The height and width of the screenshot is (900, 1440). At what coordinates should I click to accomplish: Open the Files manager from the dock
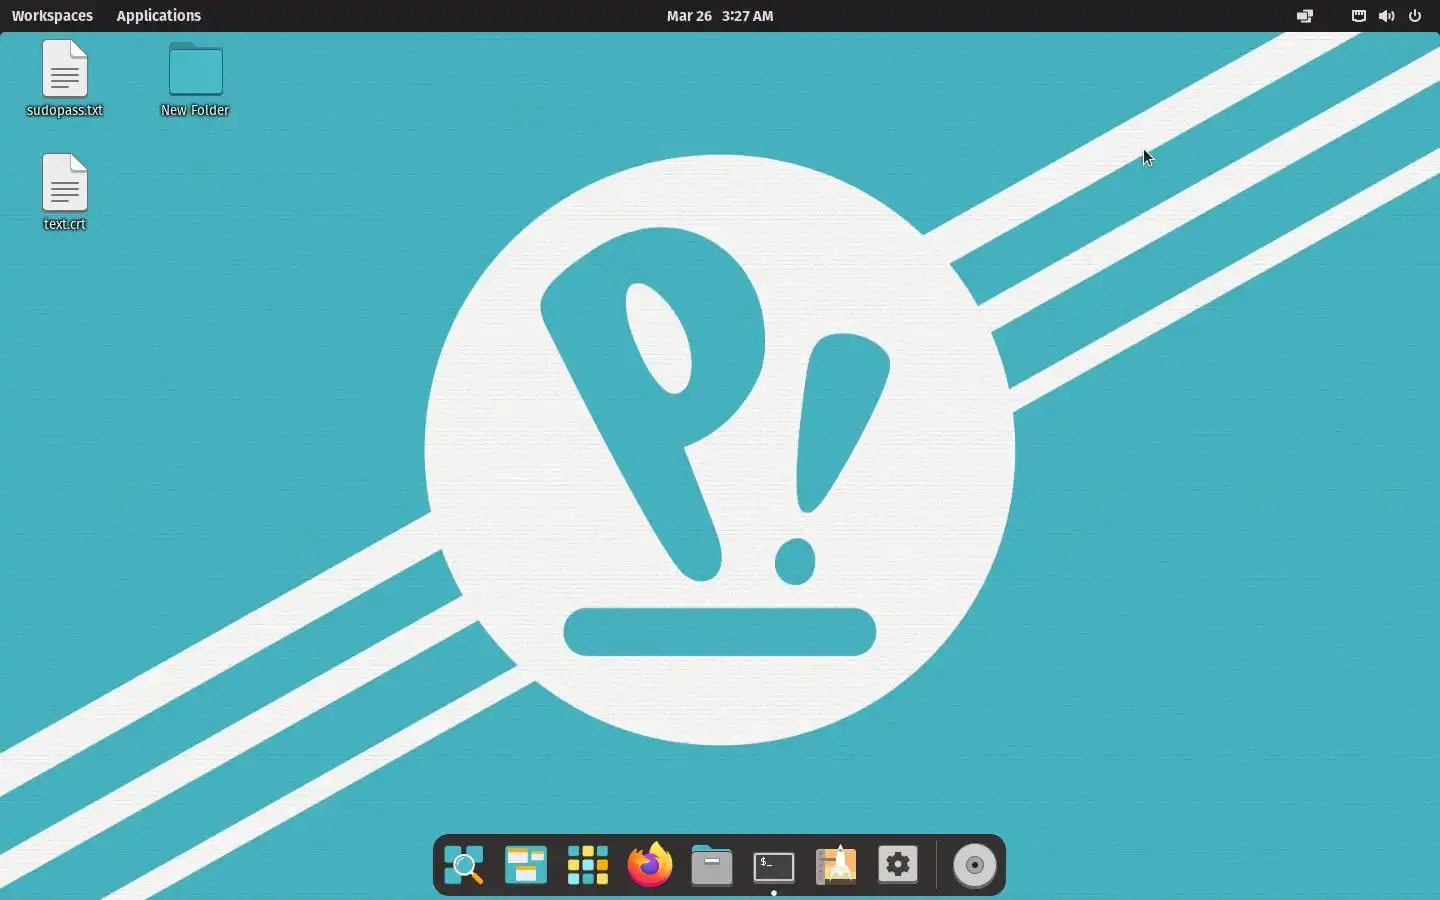click(x=712, y=865)
